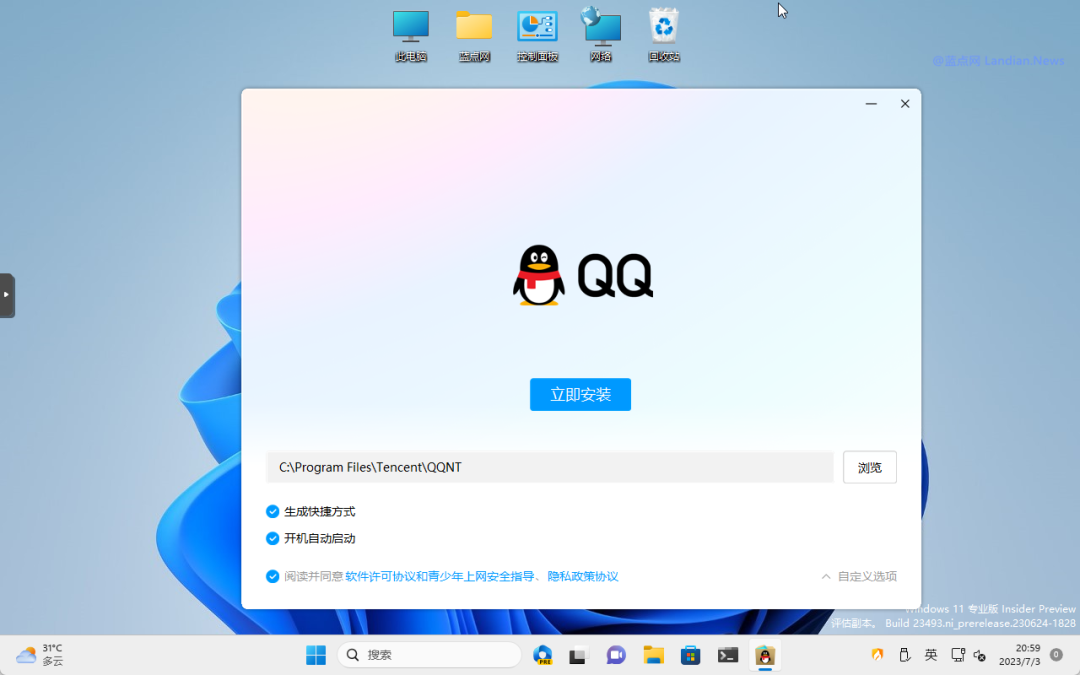Screen dimensions: 1080x675
Task: Open the weather widget showing 31°C
Action: tap(40, 654)
